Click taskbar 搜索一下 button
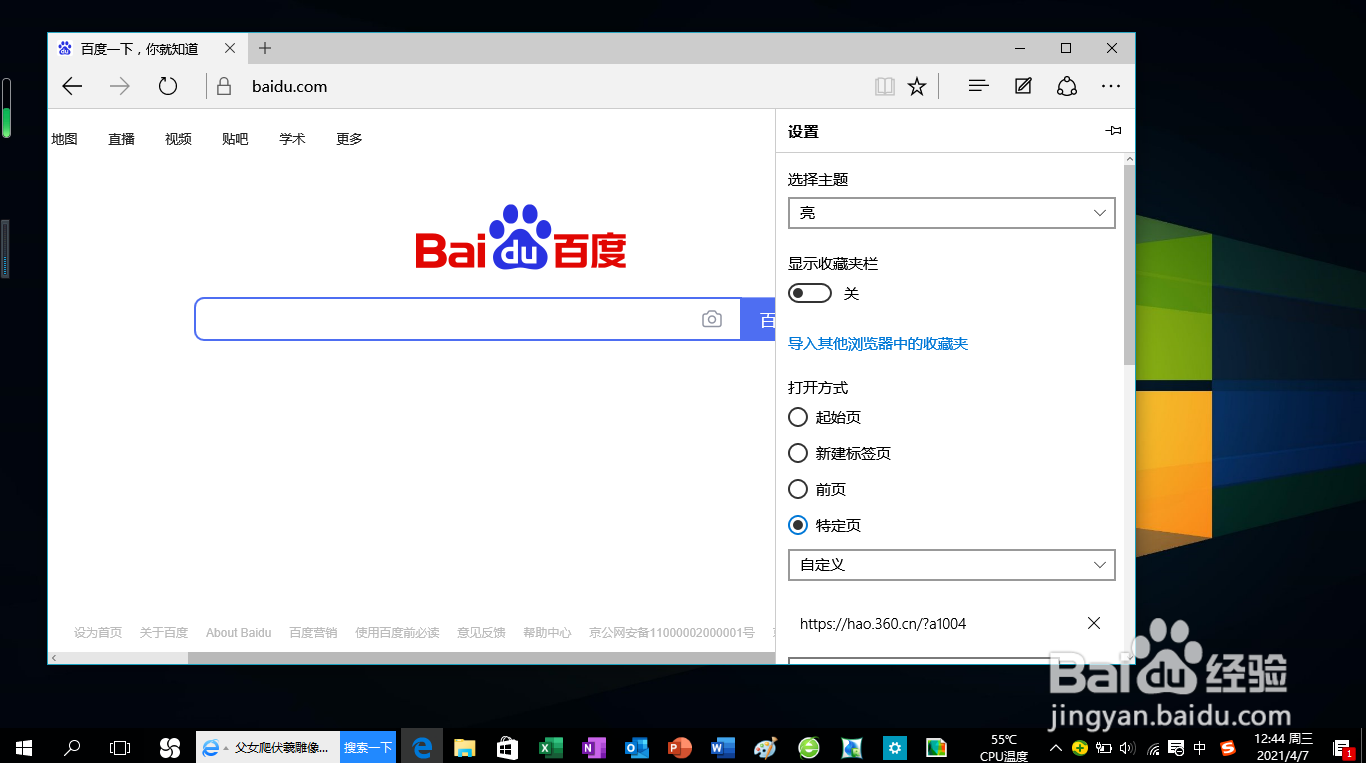Viewport: 1366px width, 763px height. (368, 747)
